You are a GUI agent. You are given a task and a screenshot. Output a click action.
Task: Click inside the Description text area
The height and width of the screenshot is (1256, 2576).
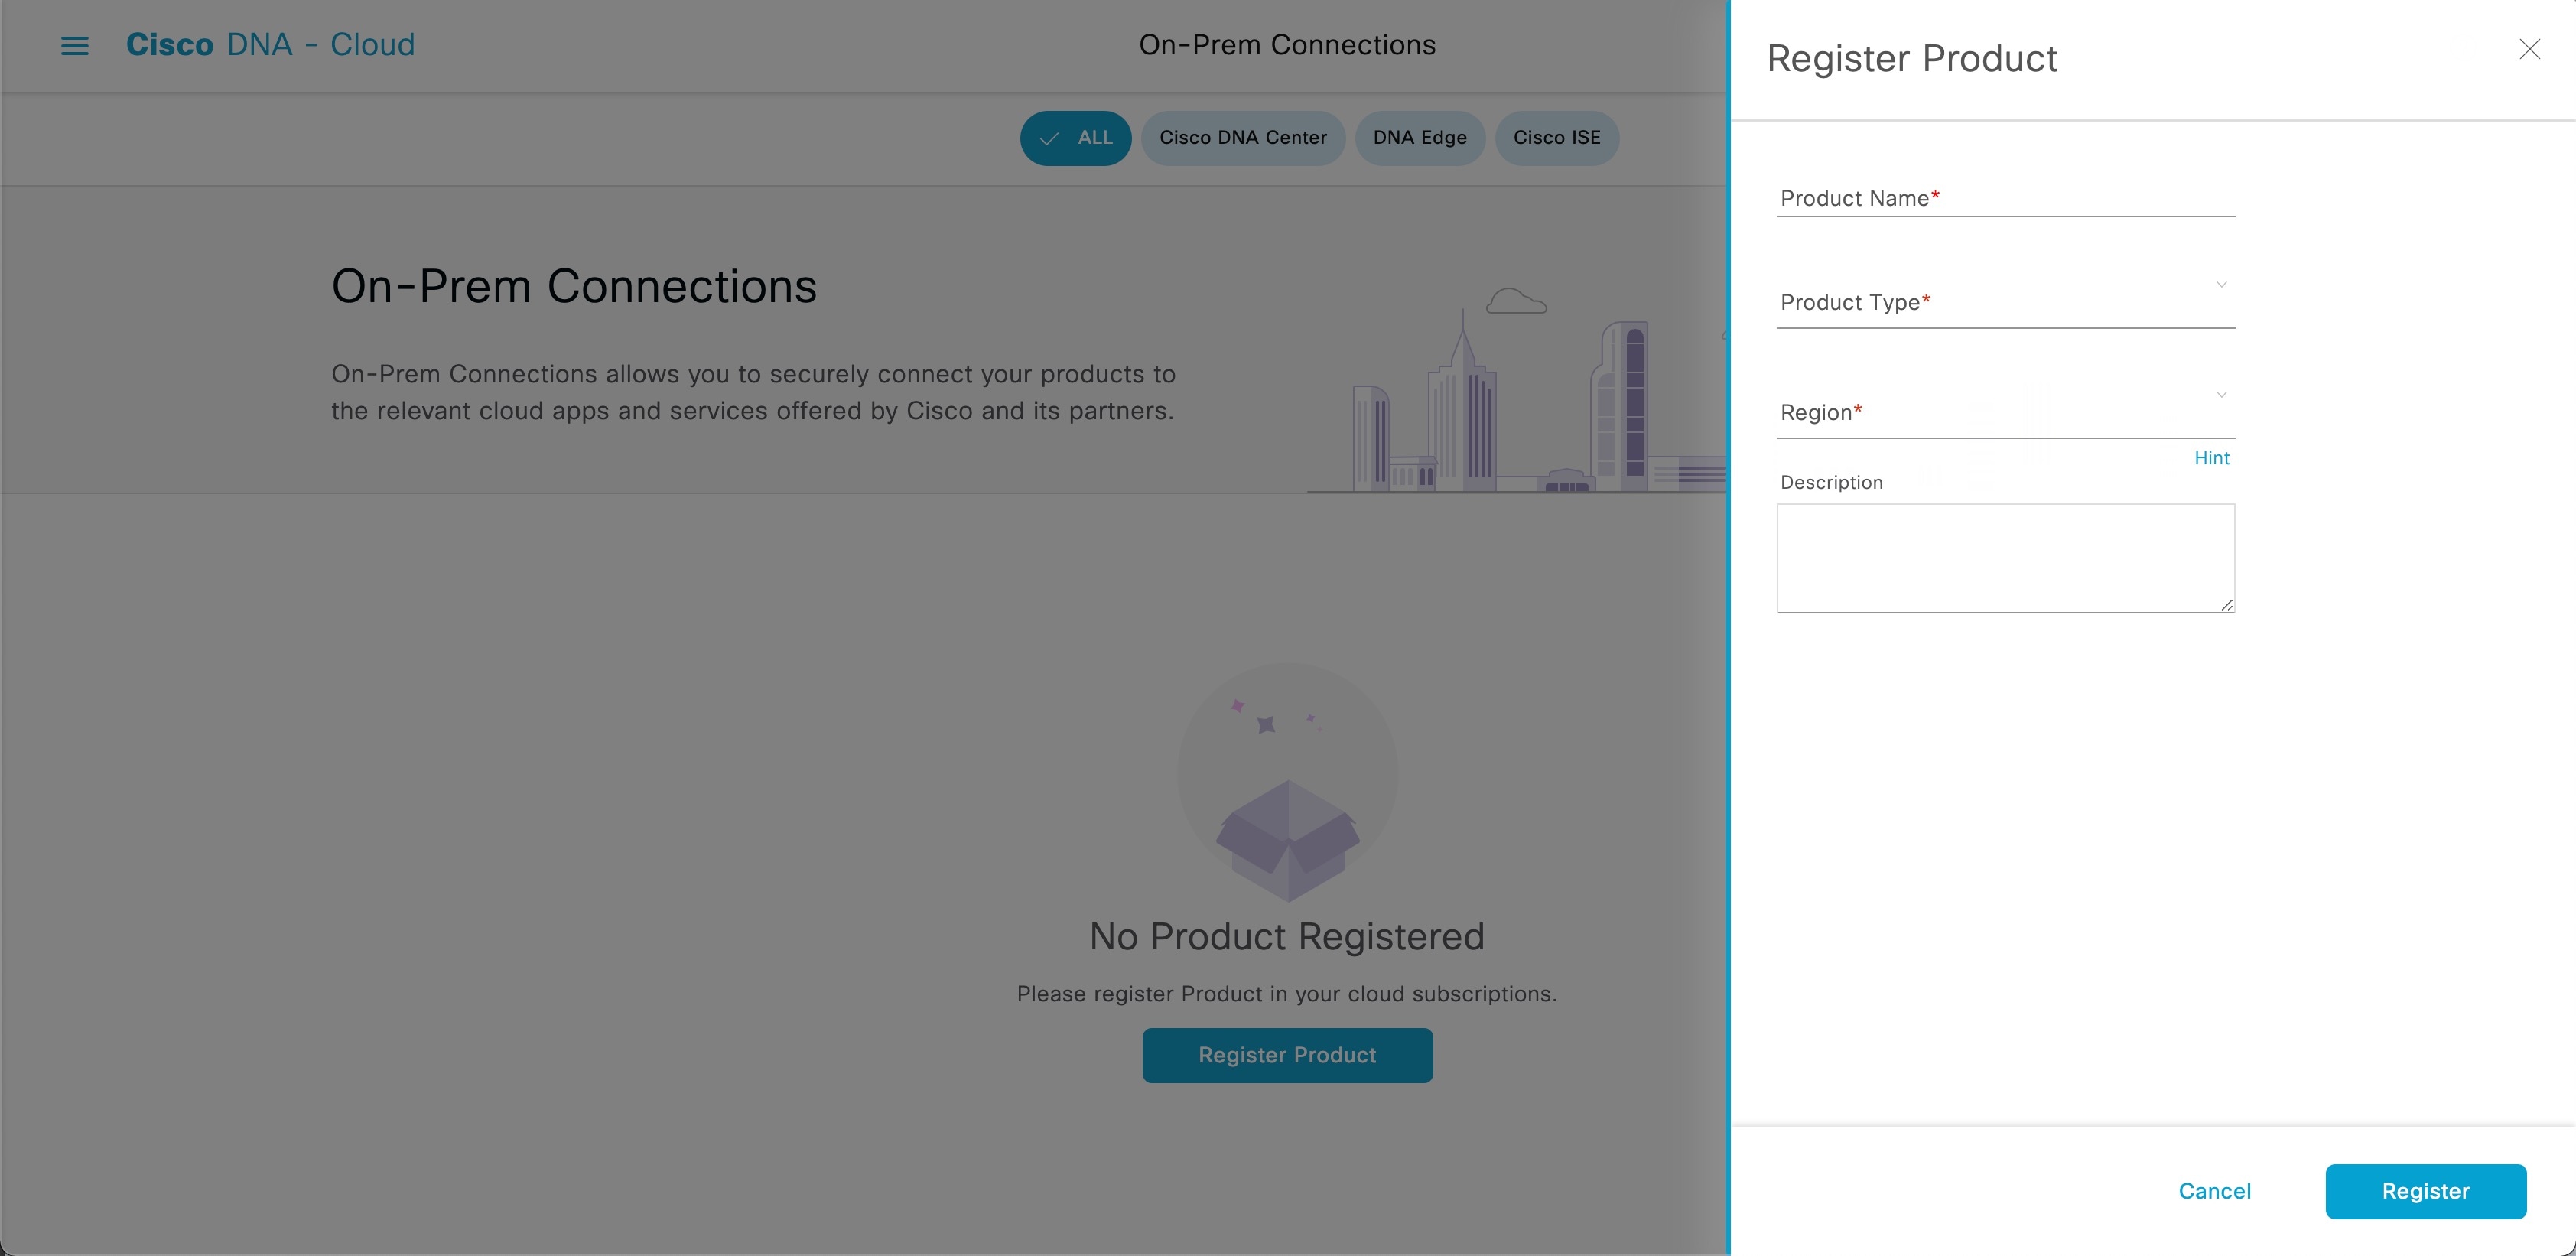[x=2004, y=557]
